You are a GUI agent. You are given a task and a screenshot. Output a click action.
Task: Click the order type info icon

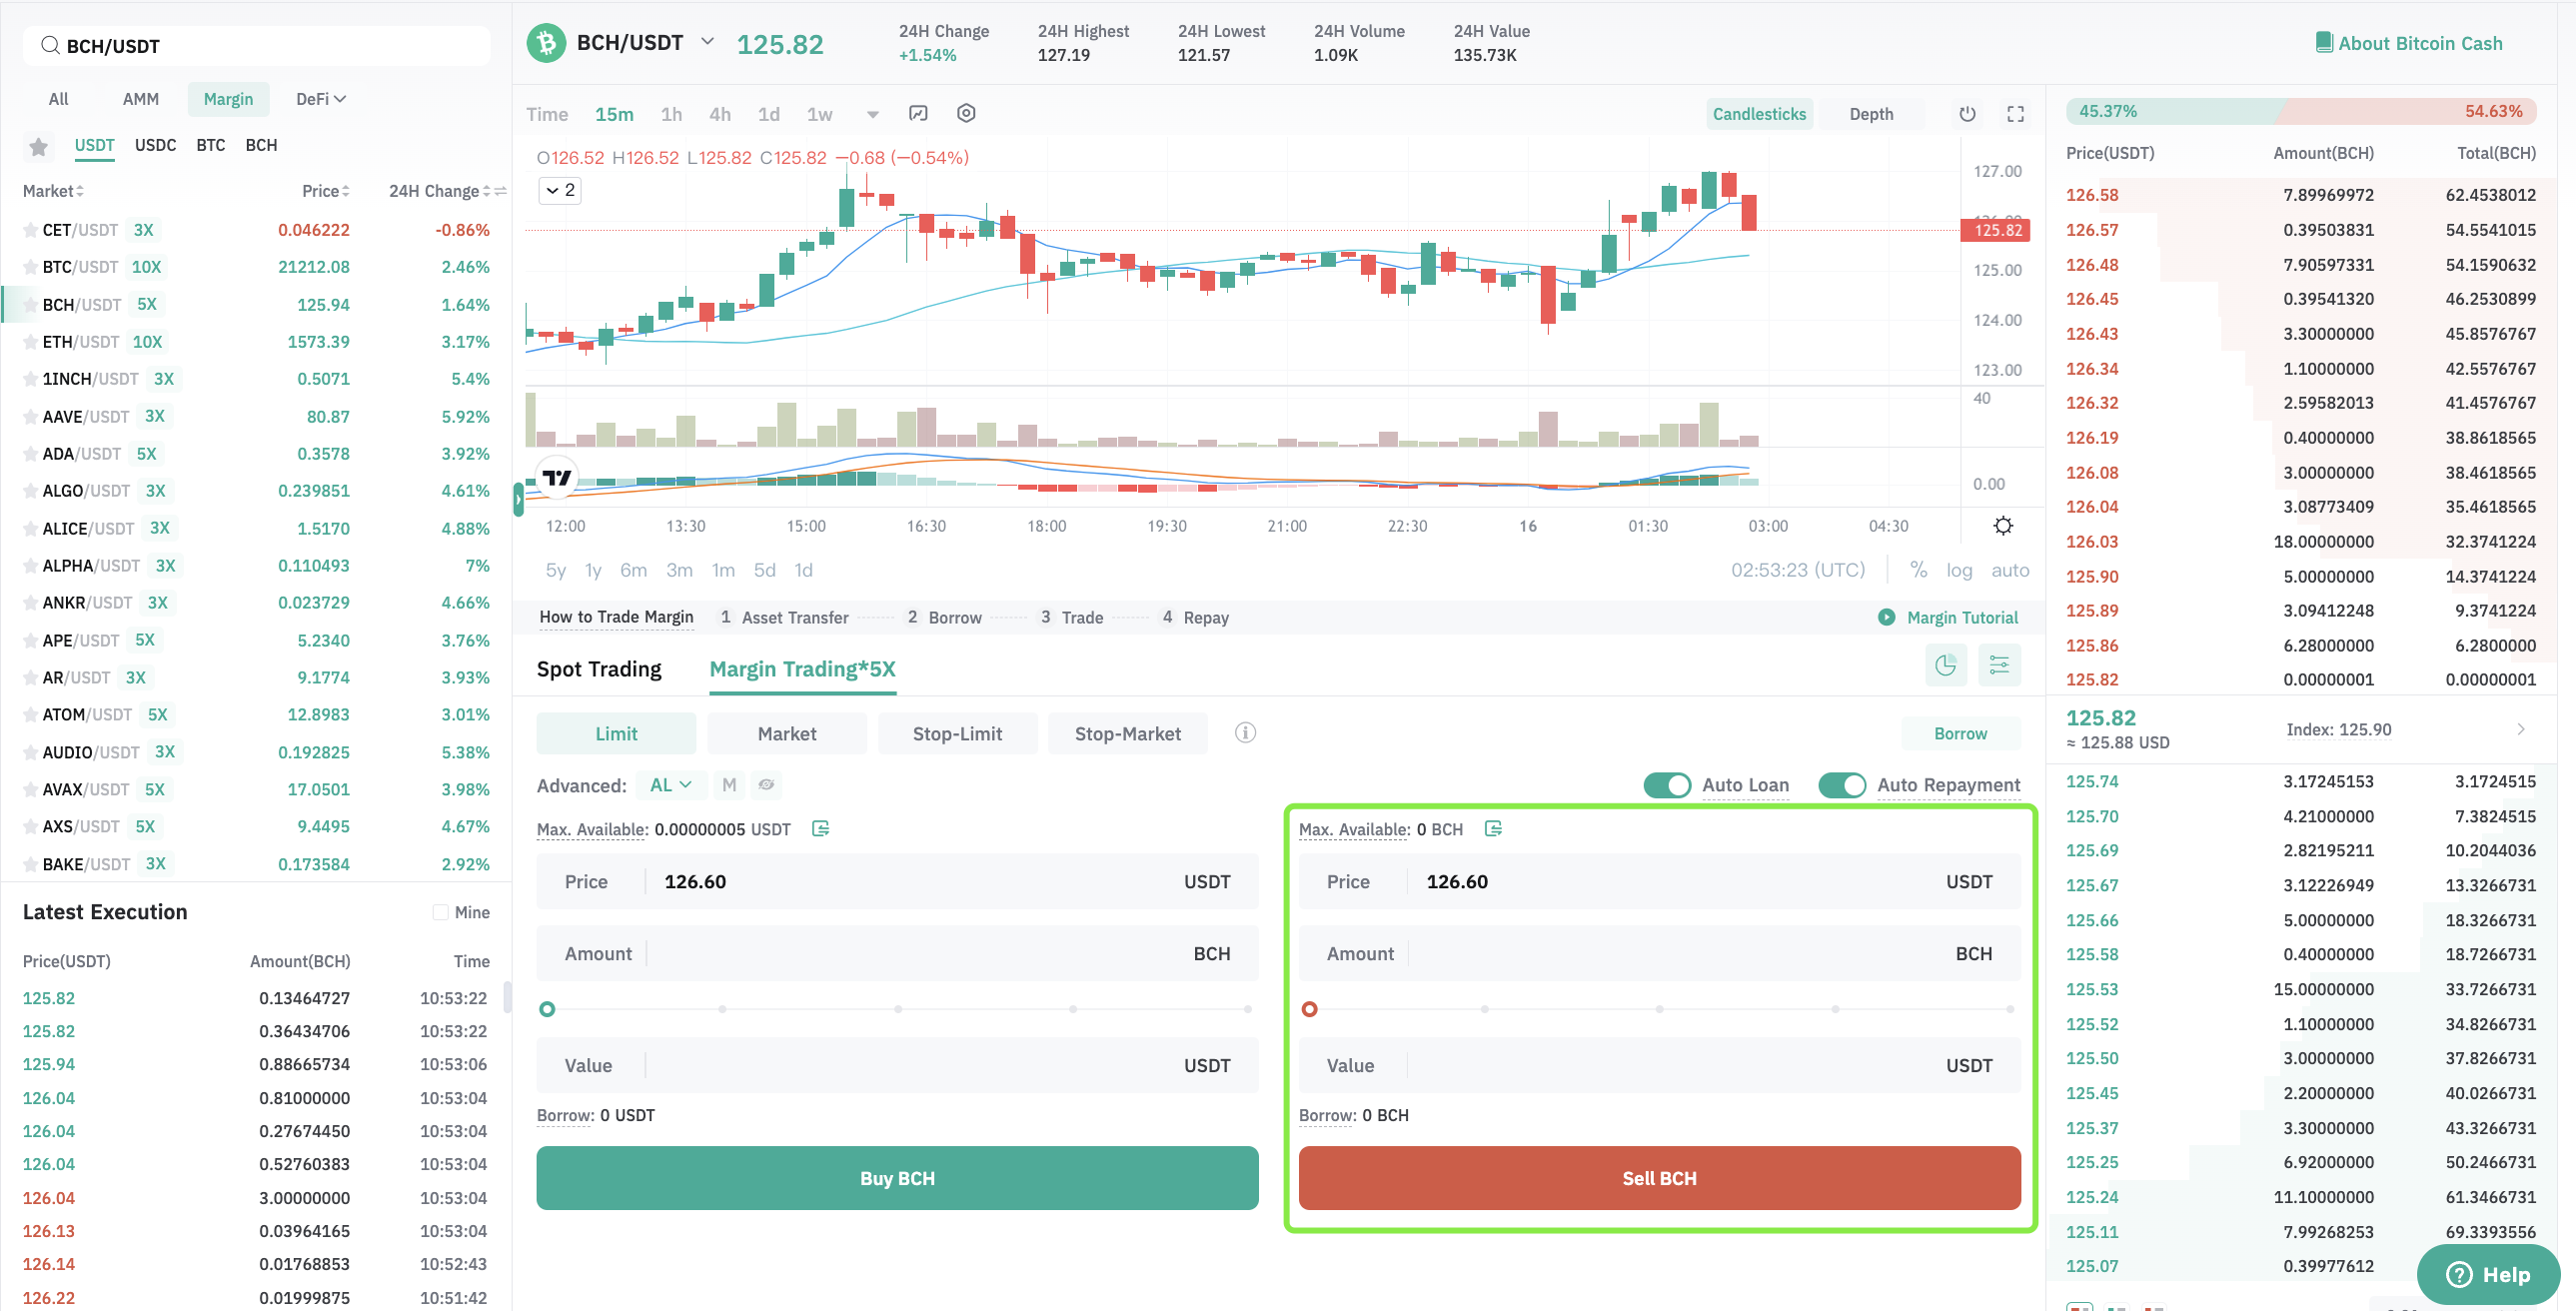coord(1245,733)
